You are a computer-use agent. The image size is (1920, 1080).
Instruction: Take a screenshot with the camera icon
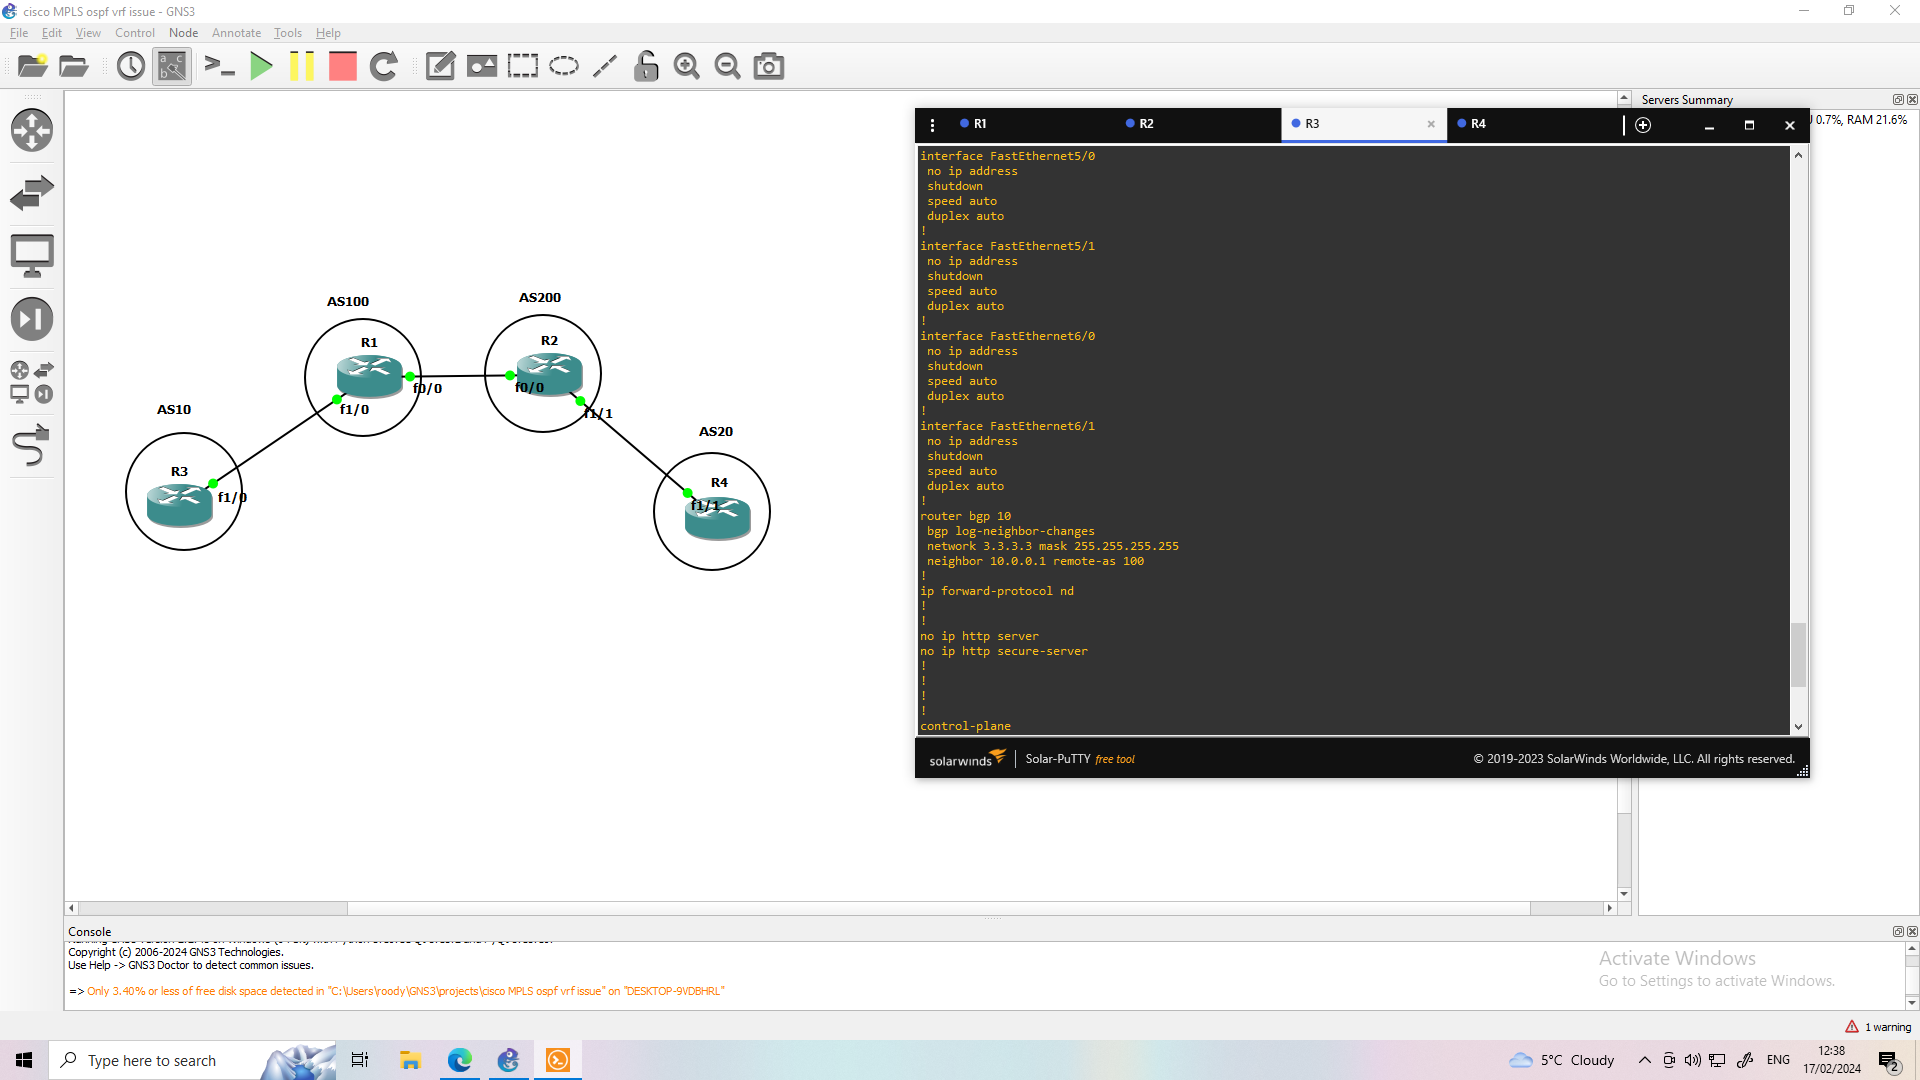click(x=768, y=66)
